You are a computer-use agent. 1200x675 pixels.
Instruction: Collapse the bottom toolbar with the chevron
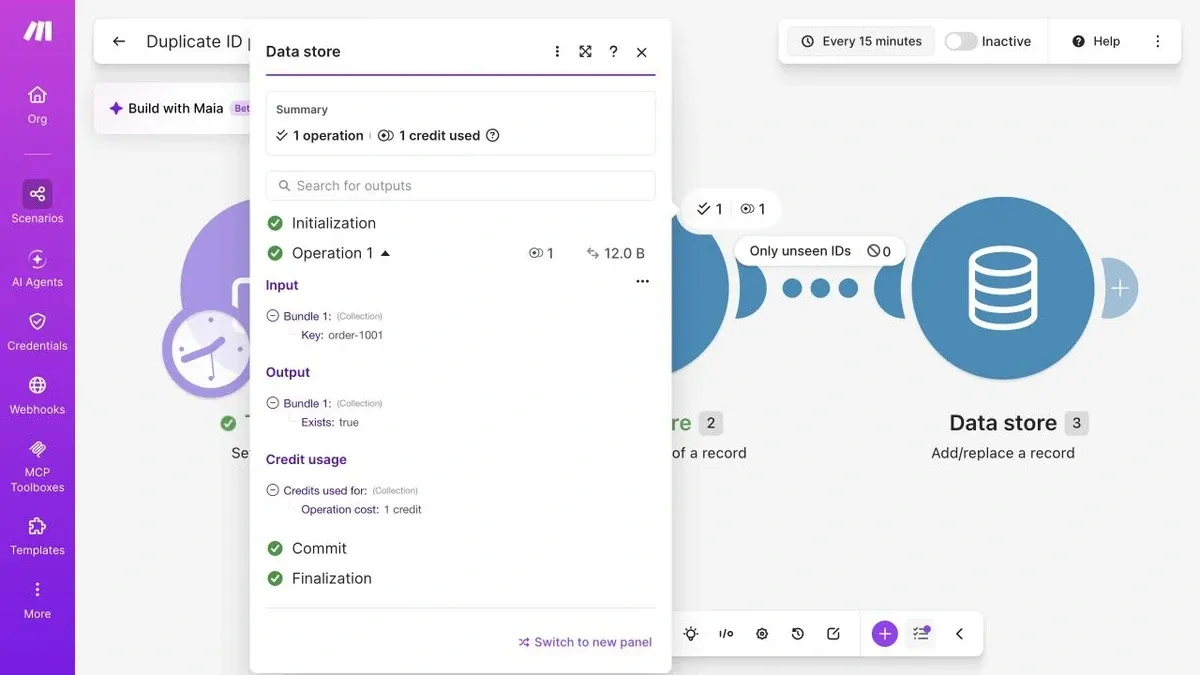click(x=959, y=633)
